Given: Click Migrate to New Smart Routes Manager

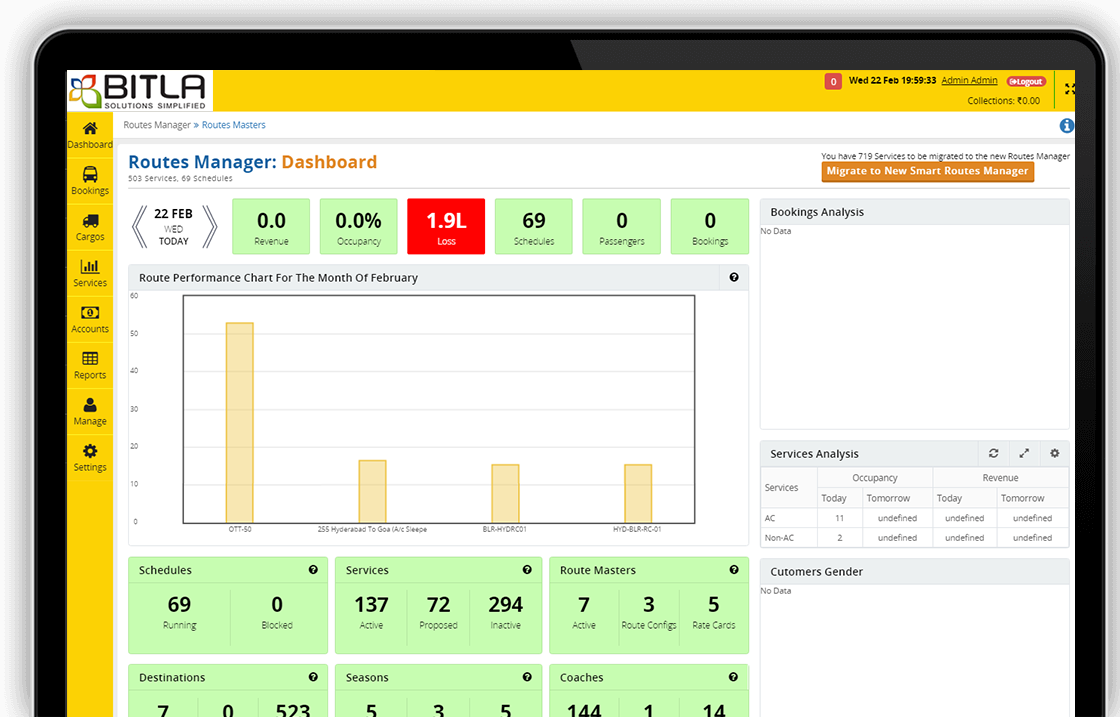Looking at the screenshot, I should tap(927, 171).
